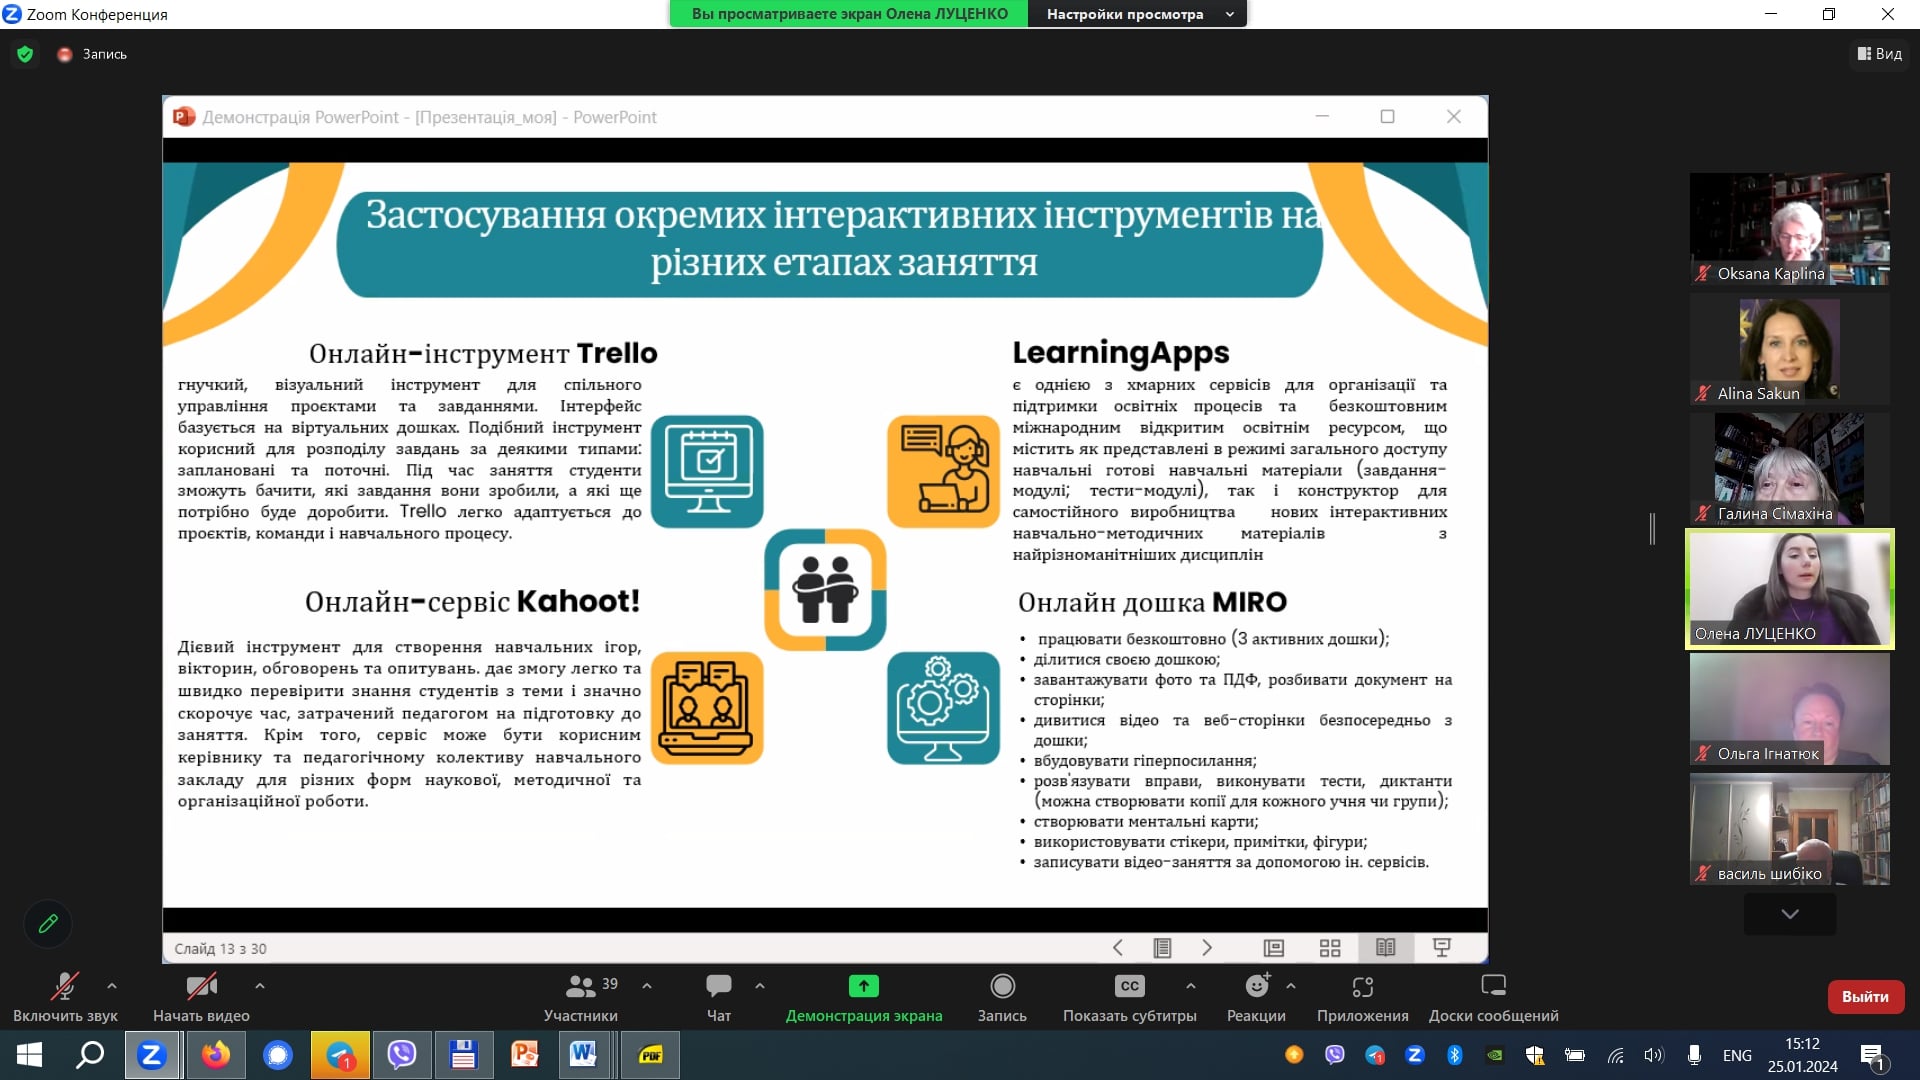
Task: Start camera with Начать видео
Action: 201,997
